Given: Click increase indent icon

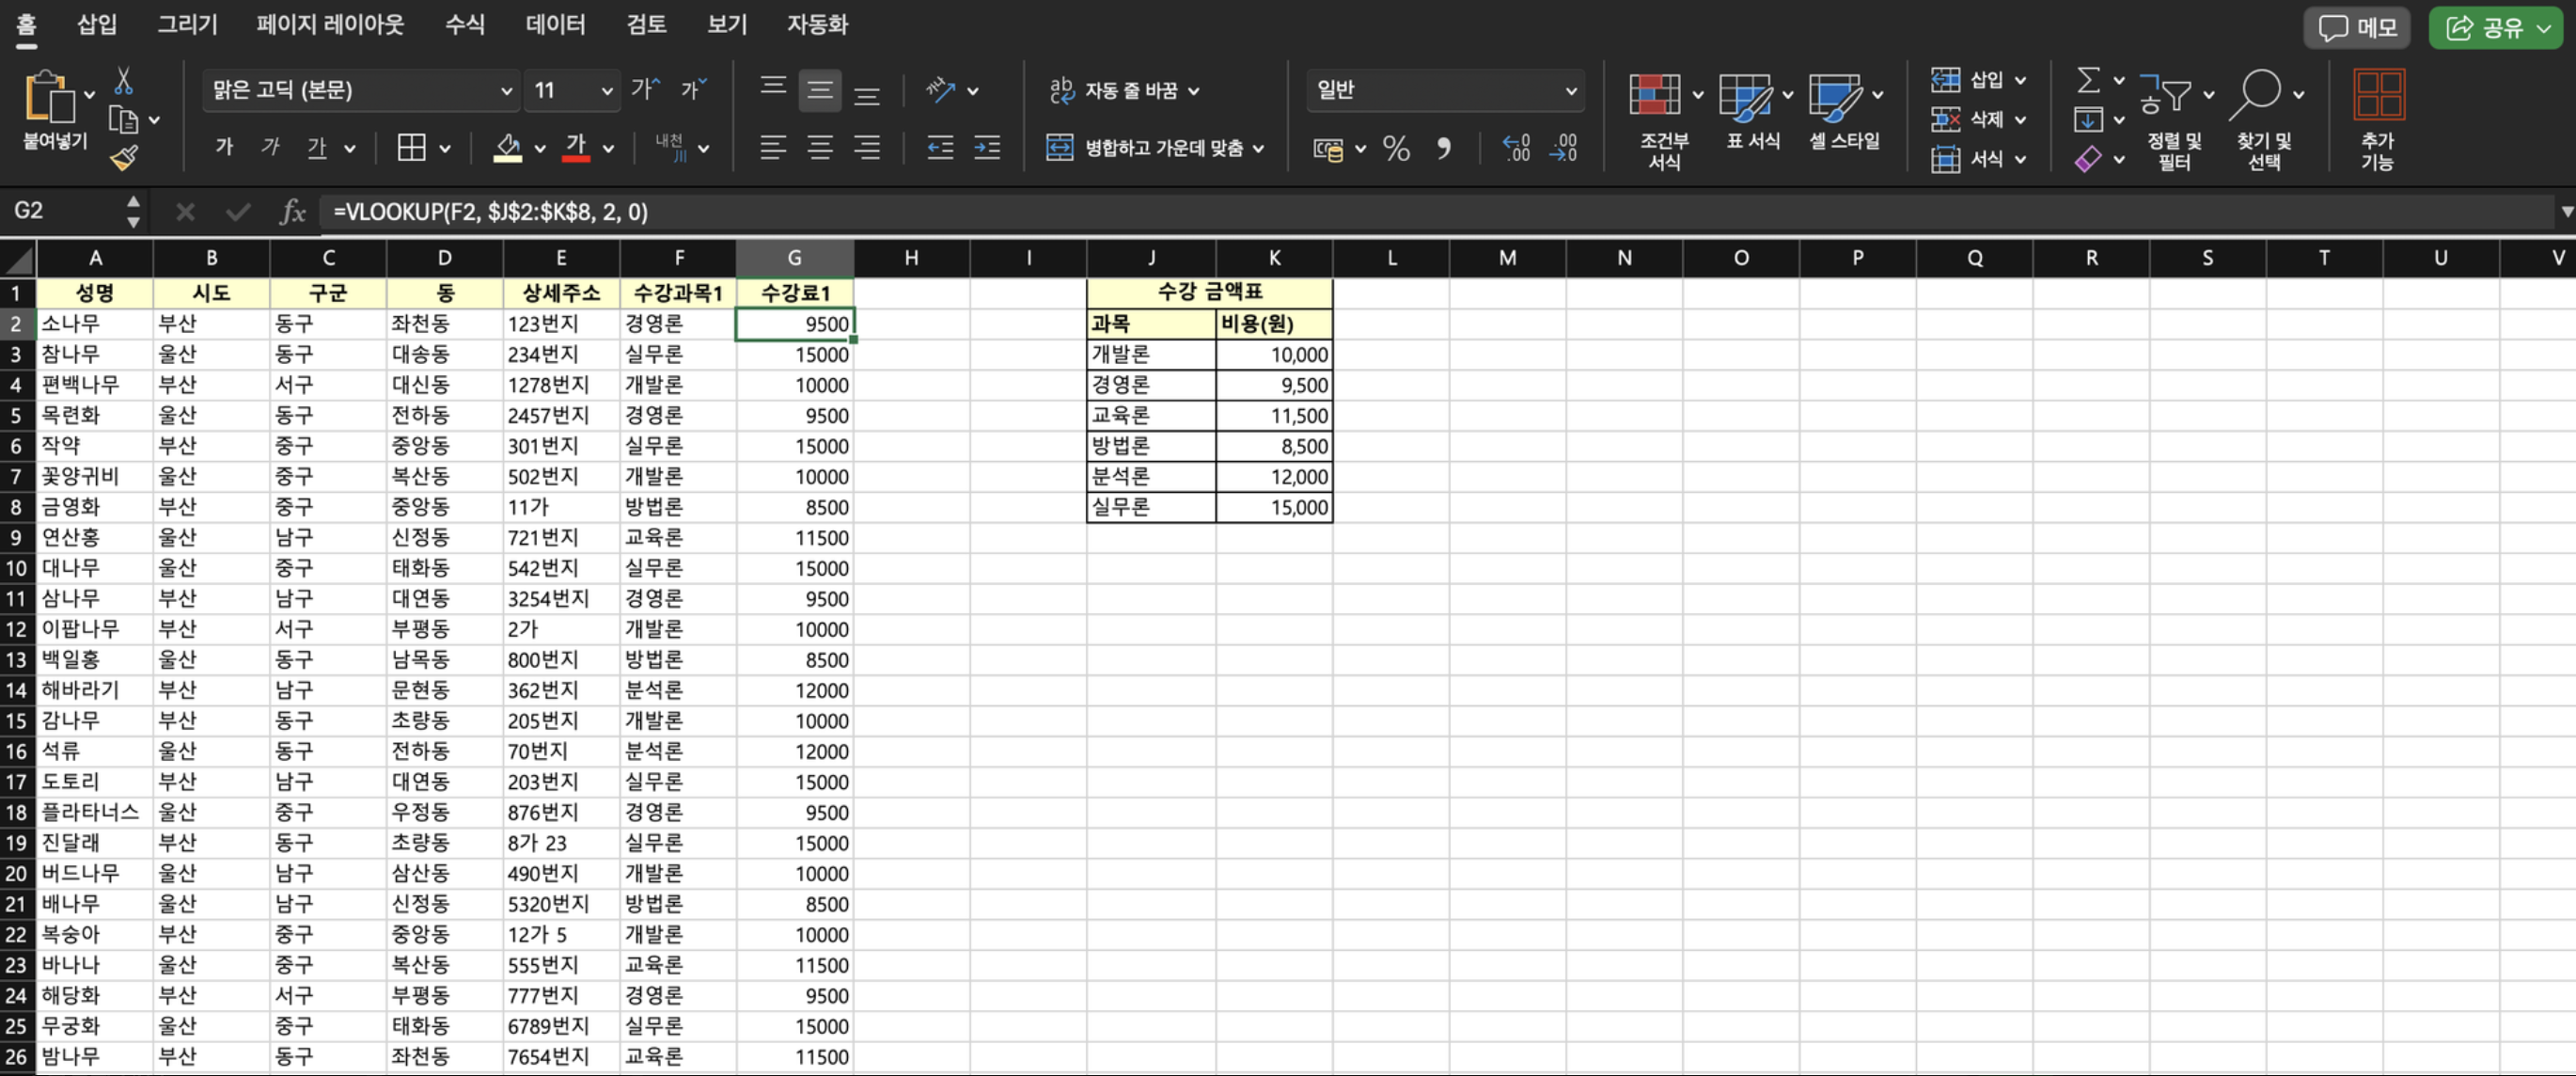Looking at the screenshot, I should point(987,149).
